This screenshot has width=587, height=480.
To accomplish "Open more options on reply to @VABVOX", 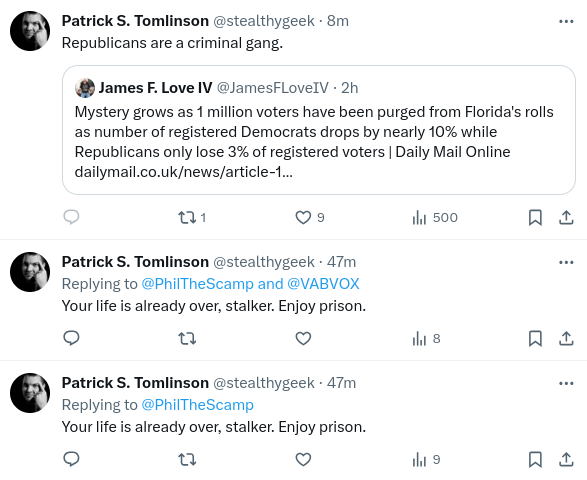I will [x=566, y=262].
